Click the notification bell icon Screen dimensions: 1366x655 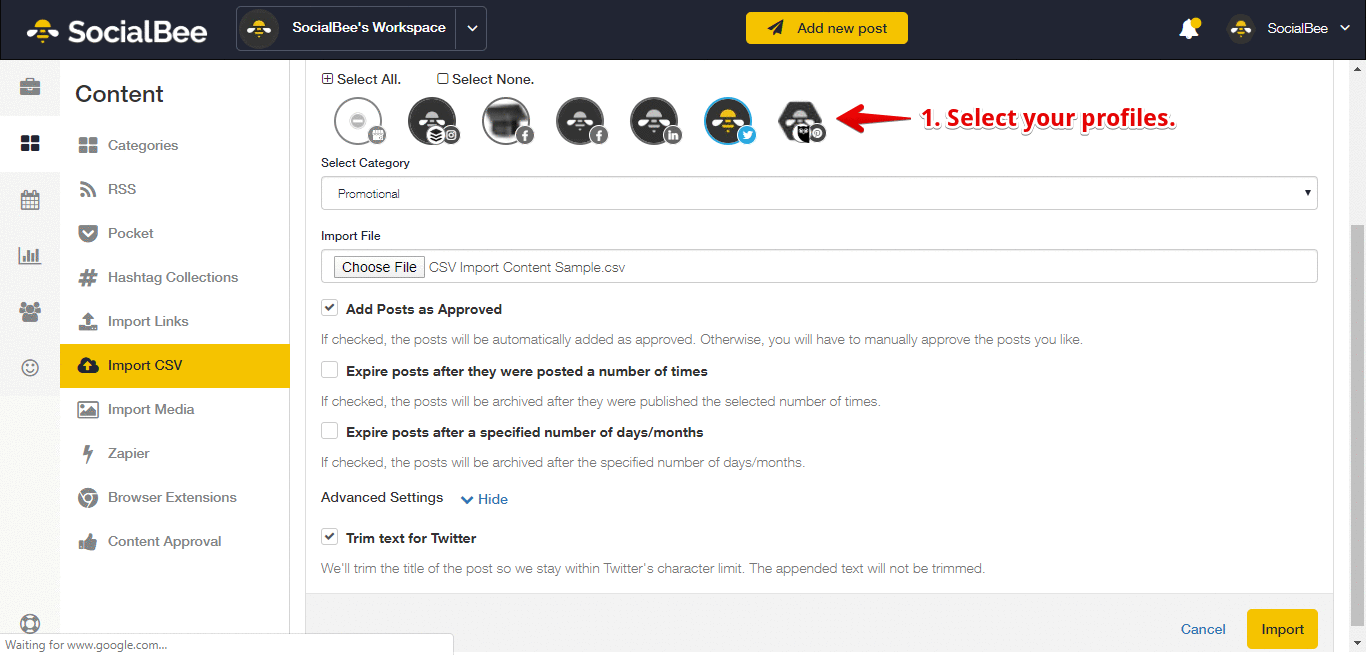coord(1189,29)
